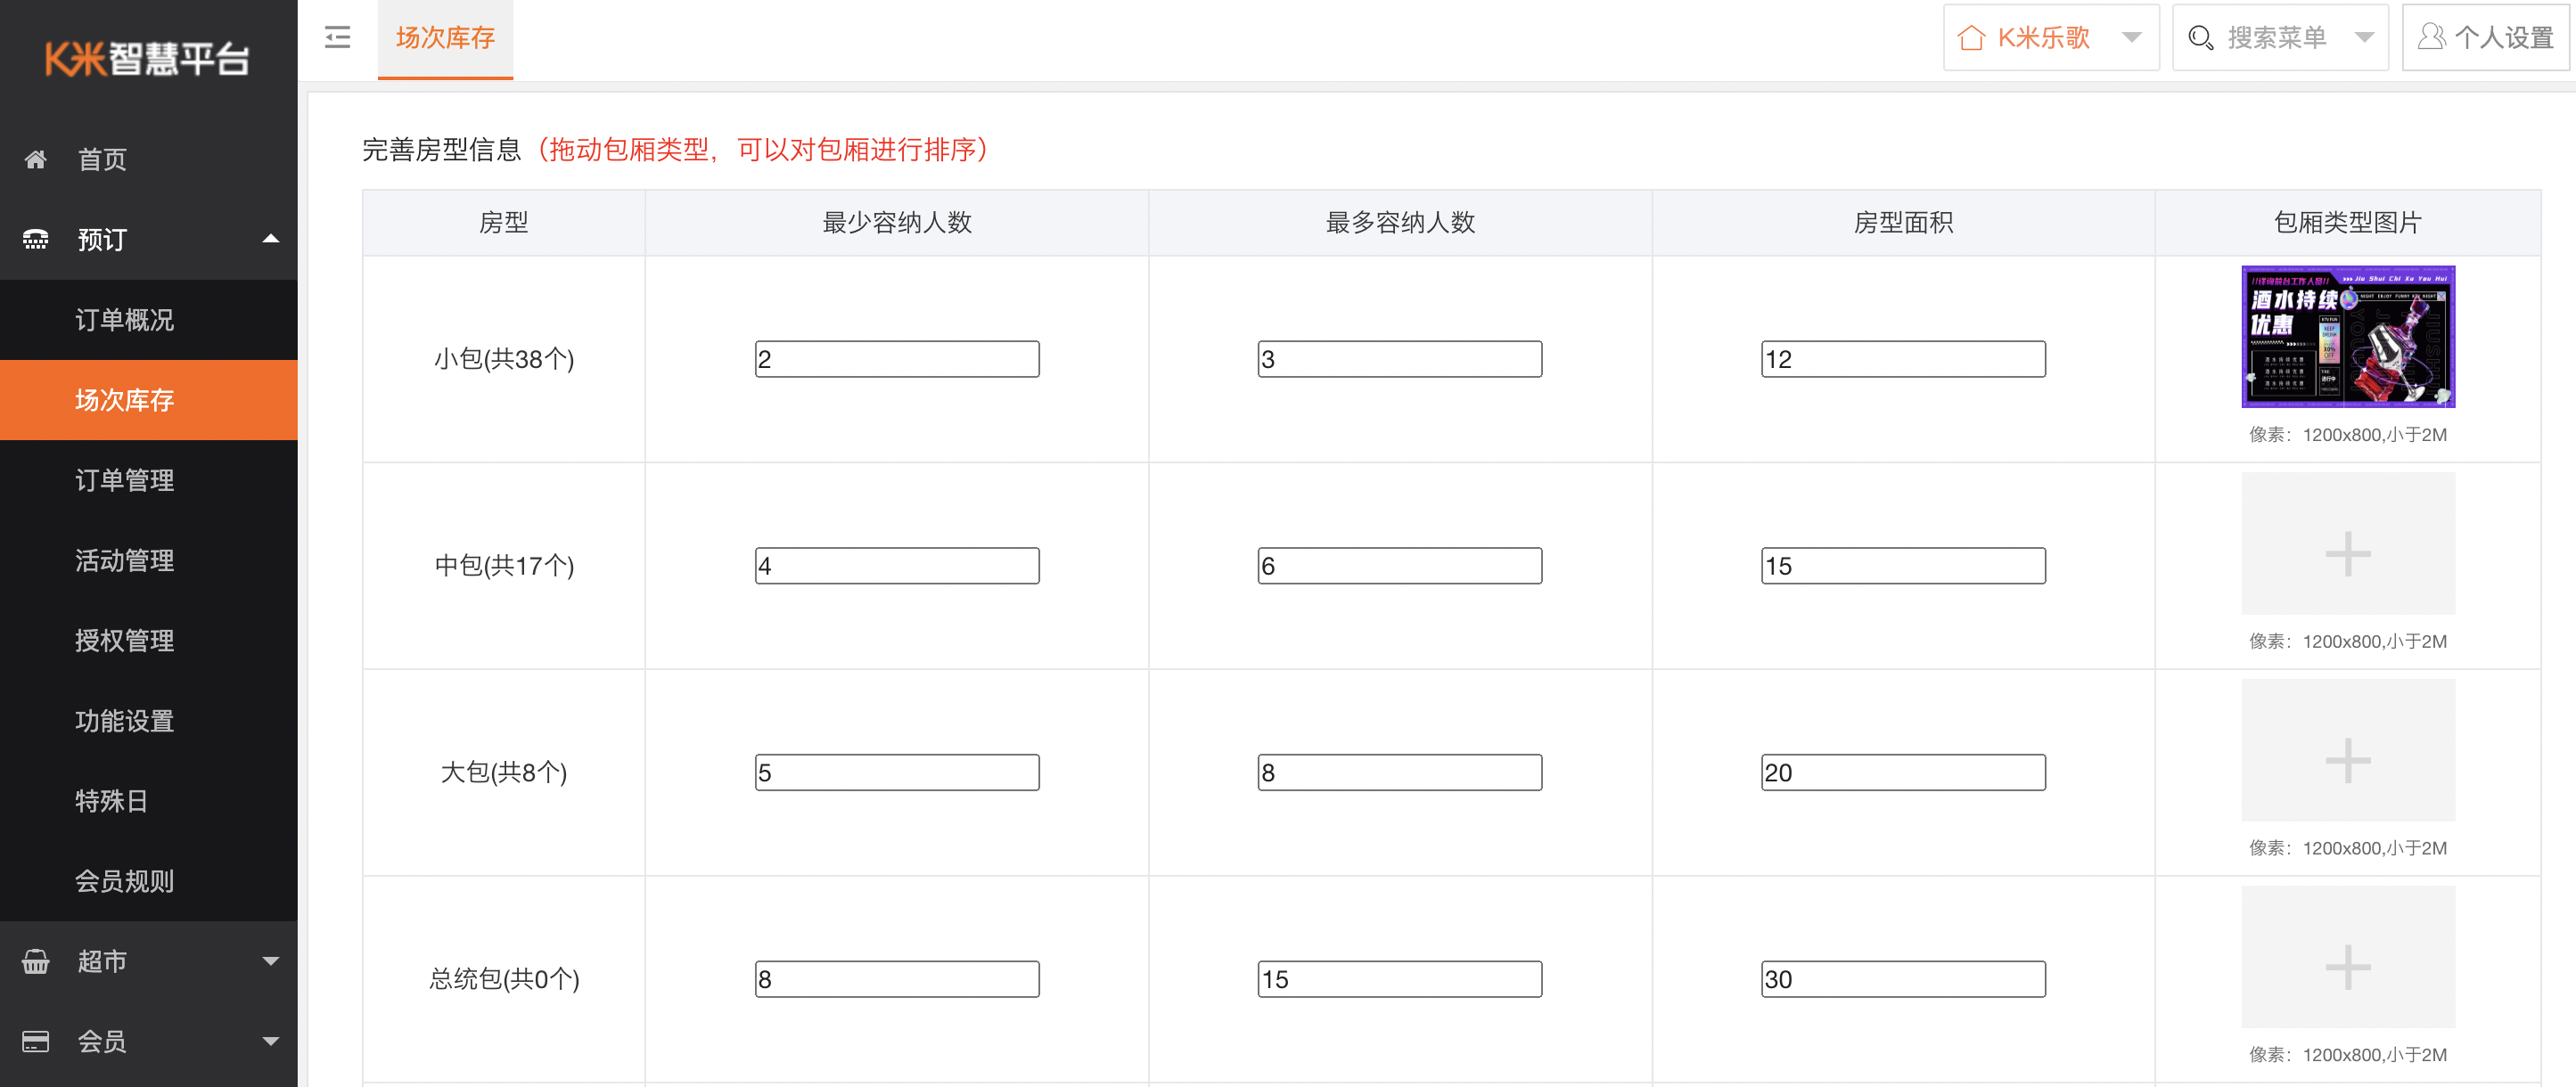Click the 小包(共38个) room type label
The width and height of the screenshot is (2576, 1087).
coord(504,359)
